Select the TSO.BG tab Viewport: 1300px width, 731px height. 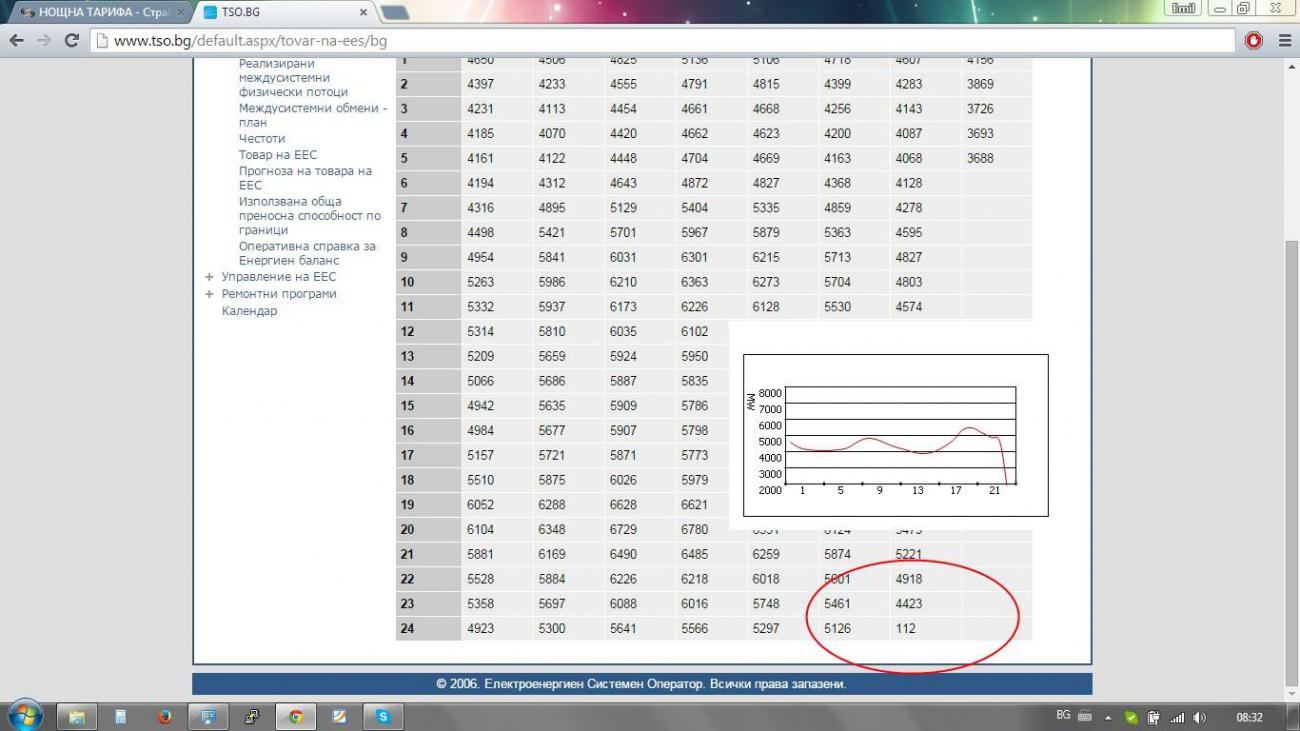coord(283,12)
